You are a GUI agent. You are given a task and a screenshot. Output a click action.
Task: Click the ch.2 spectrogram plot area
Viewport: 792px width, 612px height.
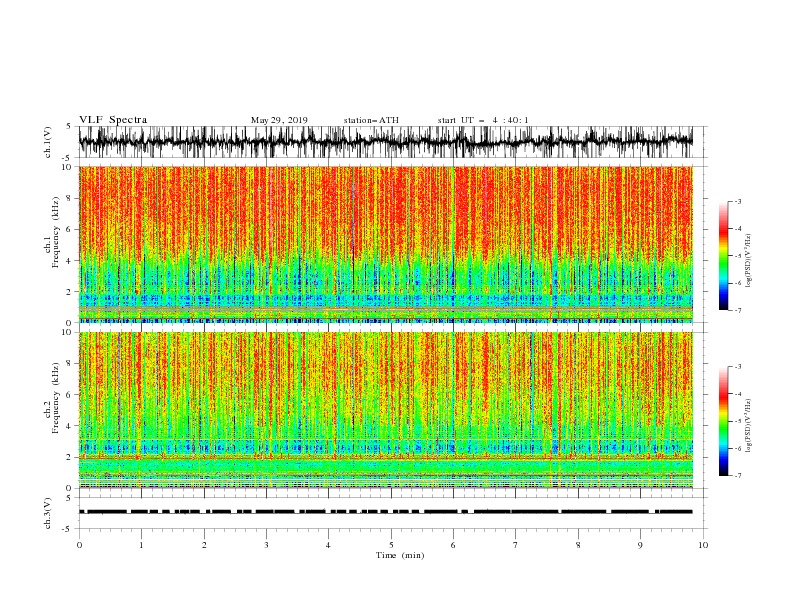385,410
